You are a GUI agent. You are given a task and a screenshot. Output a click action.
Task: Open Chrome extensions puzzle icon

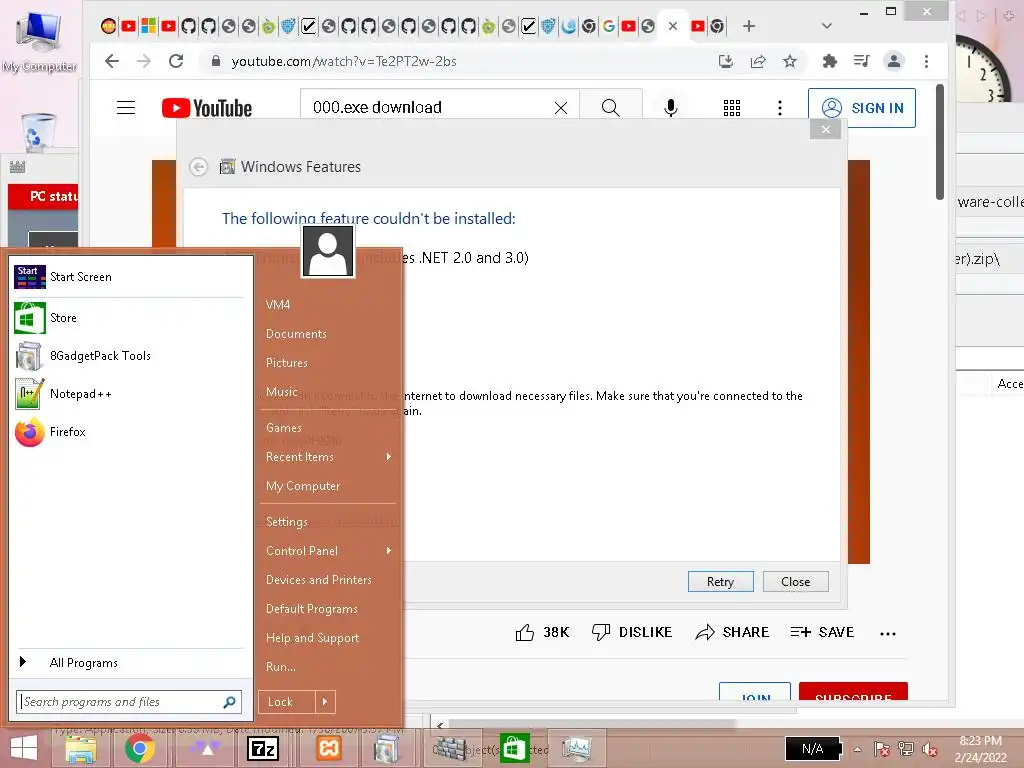(x=829, y=61)
